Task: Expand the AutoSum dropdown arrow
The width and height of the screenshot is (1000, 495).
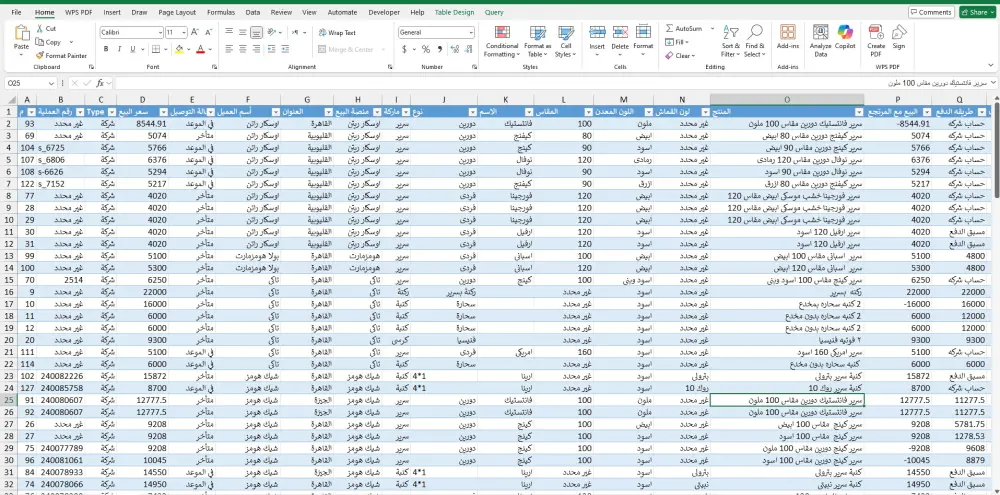Action: (x=712, y=29)
